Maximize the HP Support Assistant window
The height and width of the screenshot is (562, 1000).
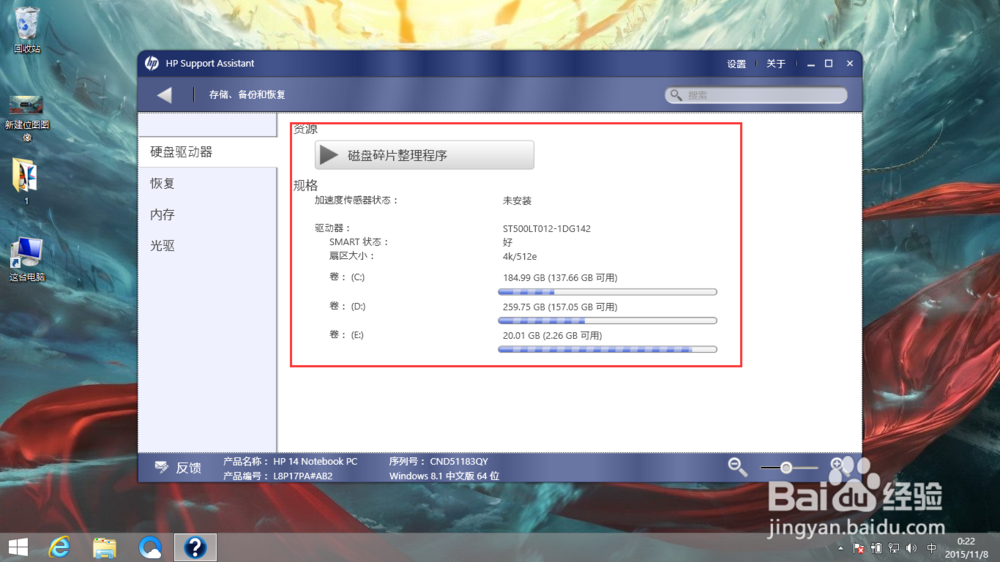[x=829, y=64]
